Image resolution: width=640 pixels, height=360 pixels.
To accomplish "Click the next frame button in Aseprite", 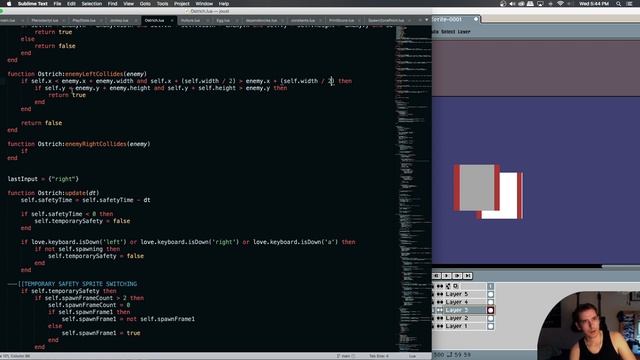I will point(457,276).
